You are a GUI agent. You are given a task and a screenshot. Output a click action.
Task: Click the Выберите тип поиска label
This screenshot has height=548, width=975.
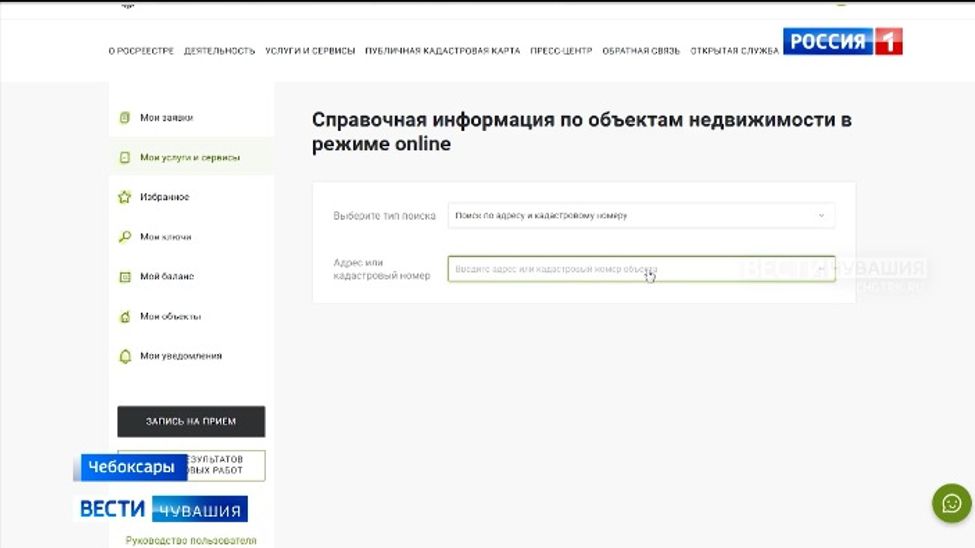[384, 216]
